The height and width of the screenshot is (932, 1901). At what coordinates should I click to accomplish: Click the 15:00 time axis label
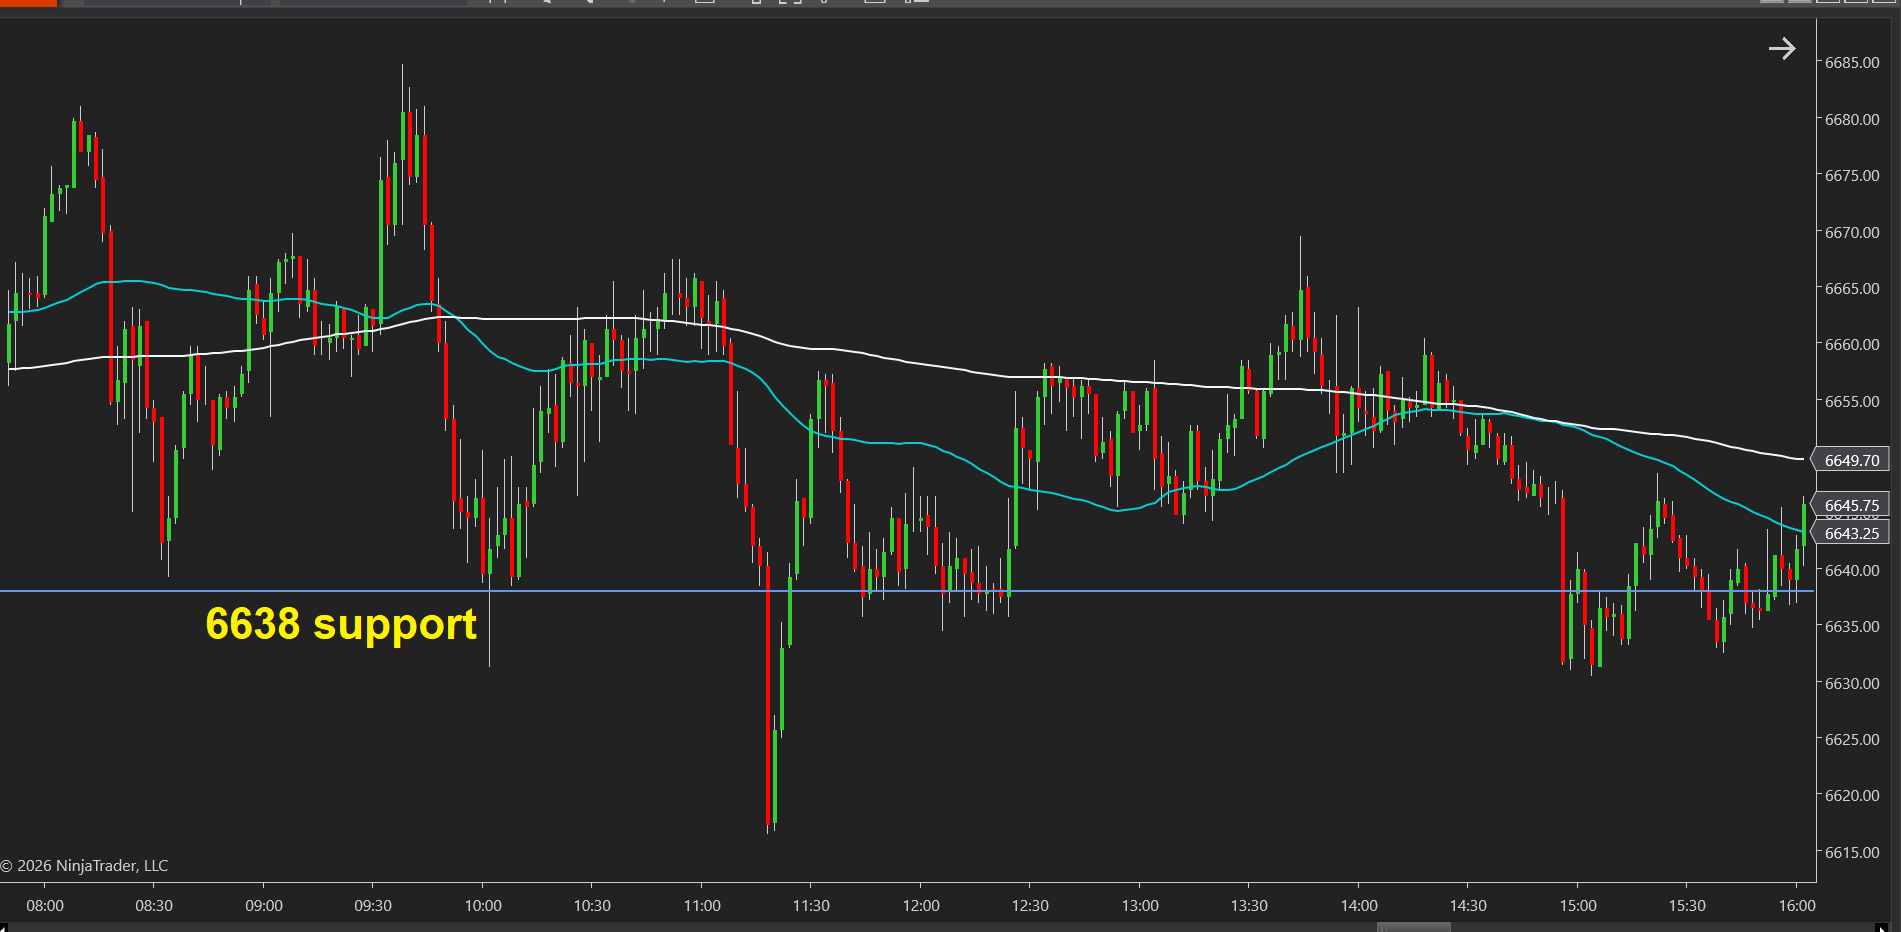[x=1578, y=905]
